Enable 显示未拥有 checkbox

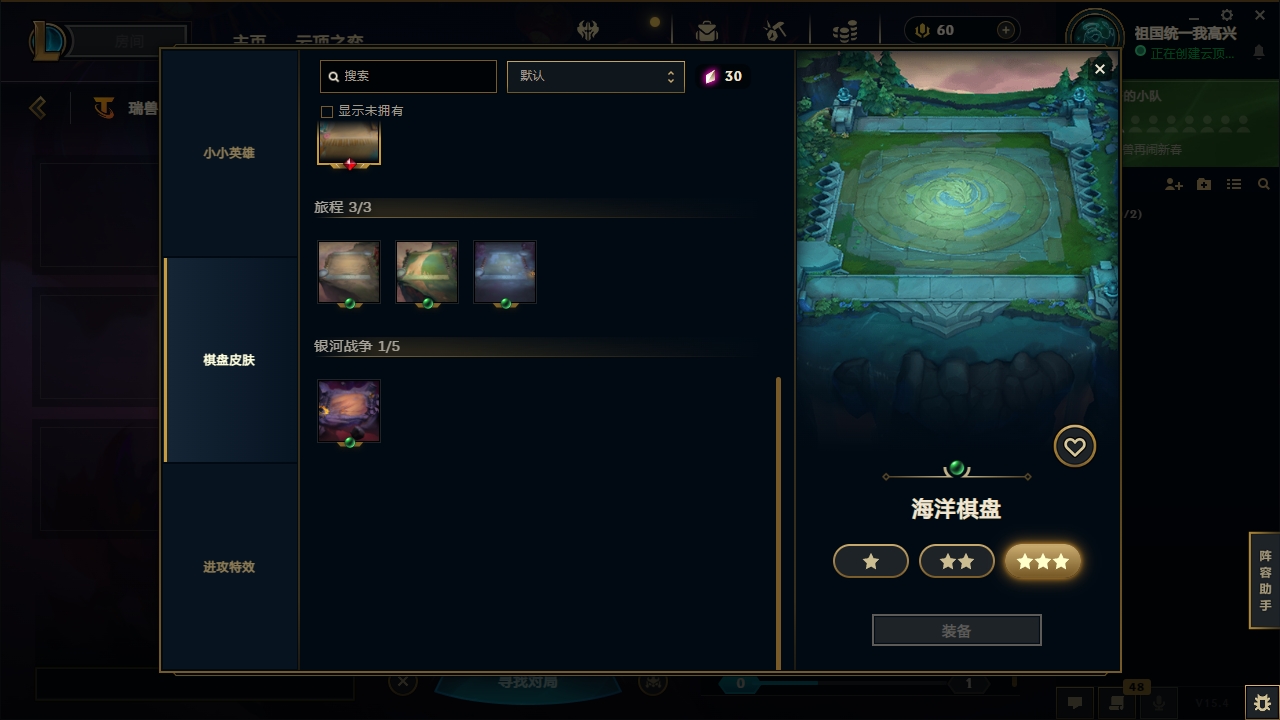[x=326, y=111]
